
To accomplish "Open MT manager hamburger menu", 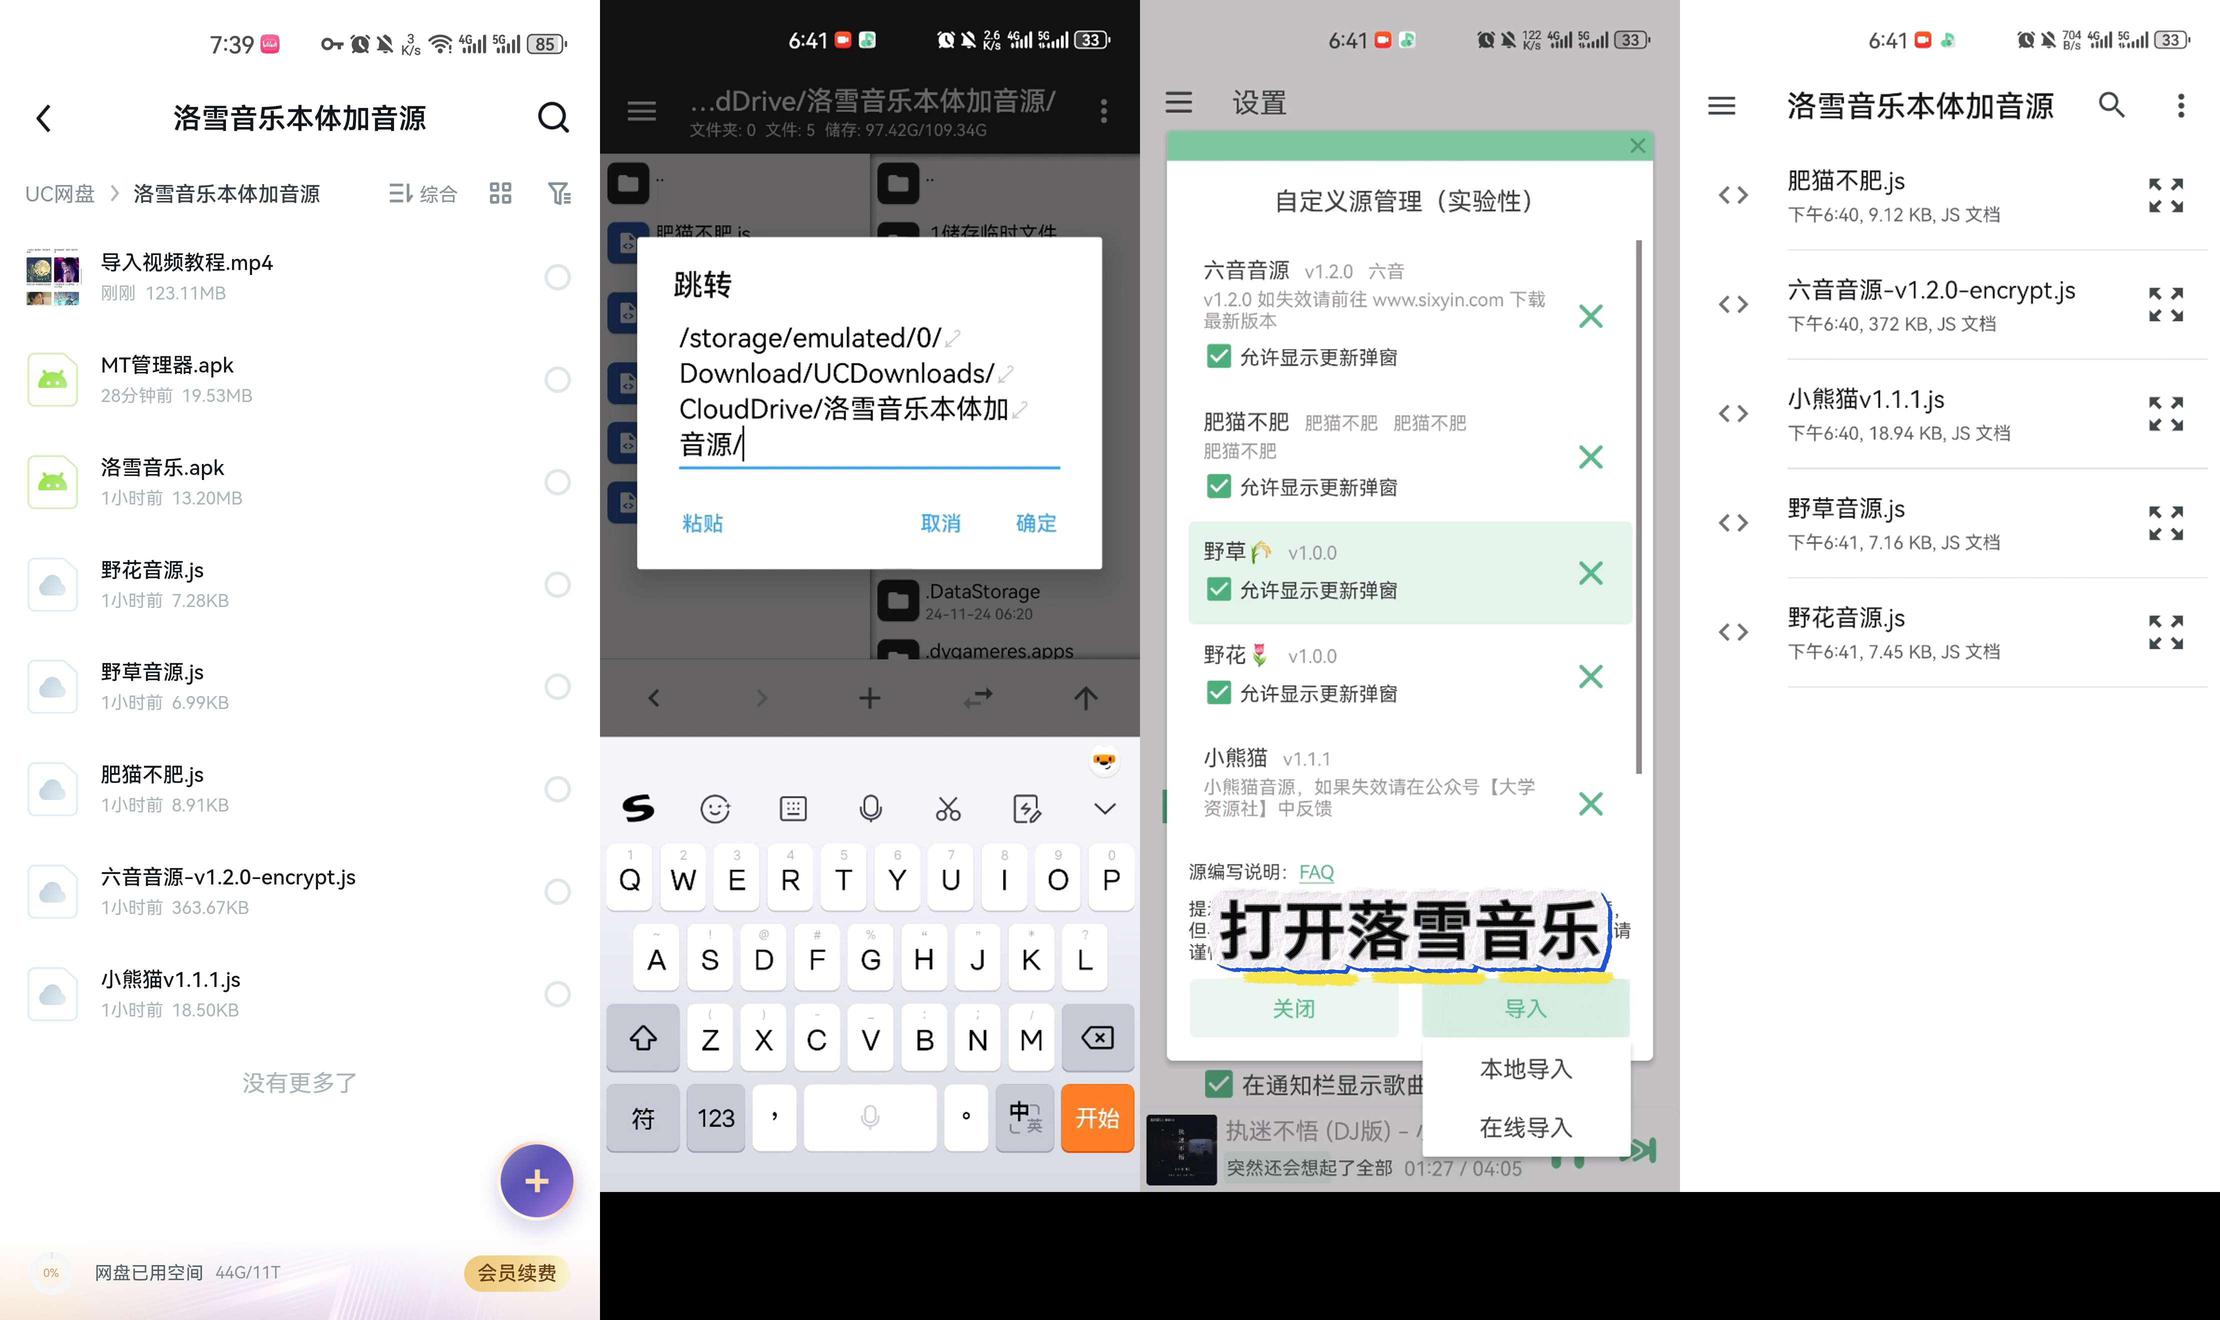I will 642,110.
